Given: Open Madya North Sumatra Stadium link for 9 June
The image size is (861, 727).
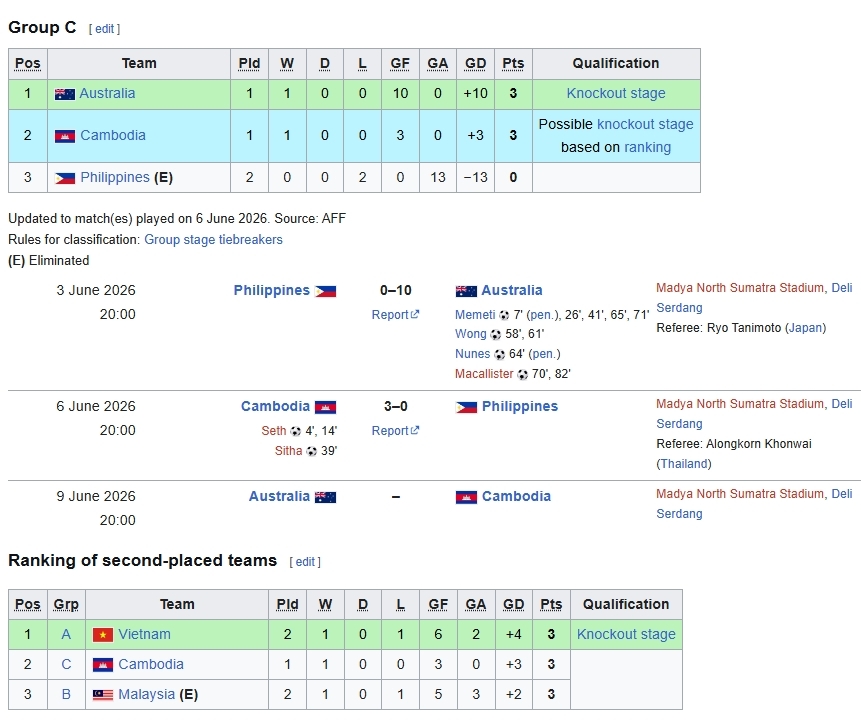Looking at the screenshot, I should pos(740,494).
